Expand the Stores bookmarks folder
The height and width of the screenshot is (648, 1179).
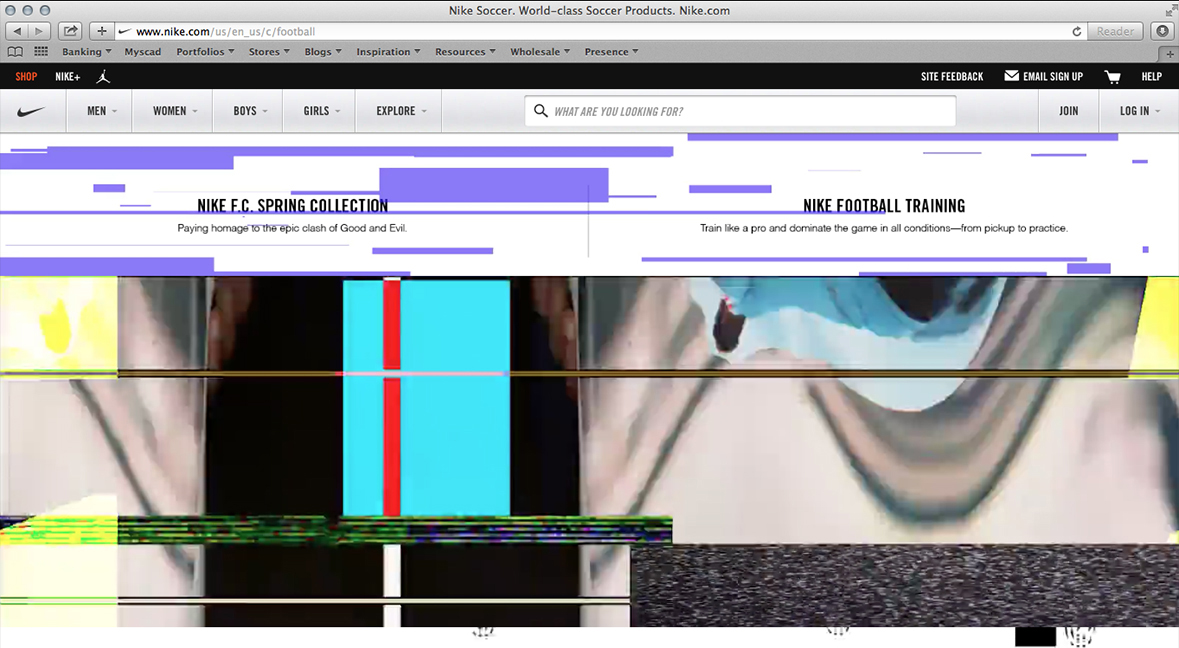click(x=269, y=52)
